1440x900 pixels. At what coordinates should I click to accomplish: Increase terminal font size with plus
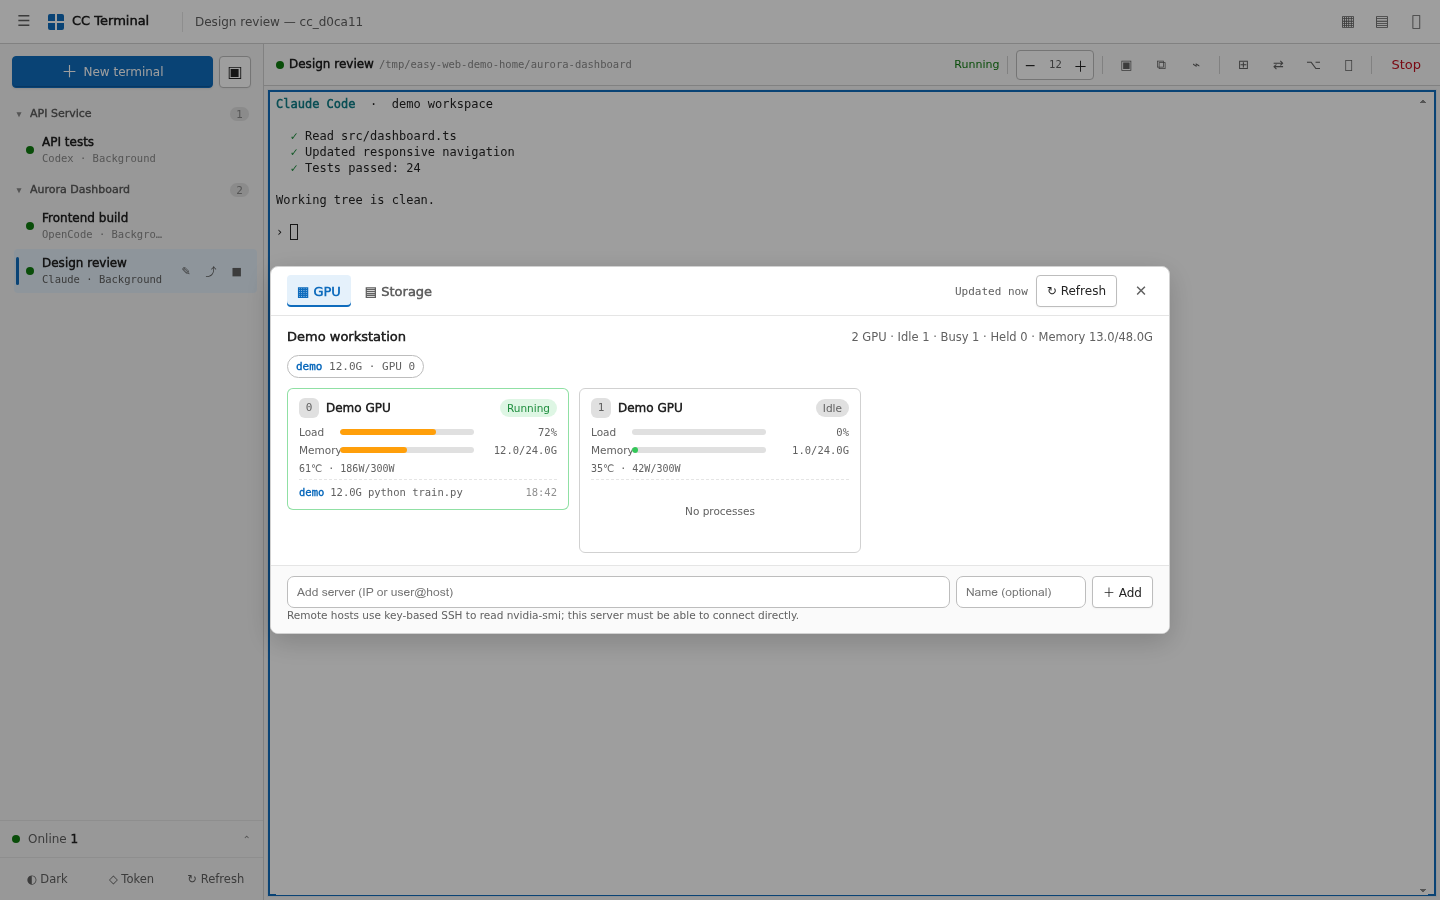click(x=1080, y=65)
